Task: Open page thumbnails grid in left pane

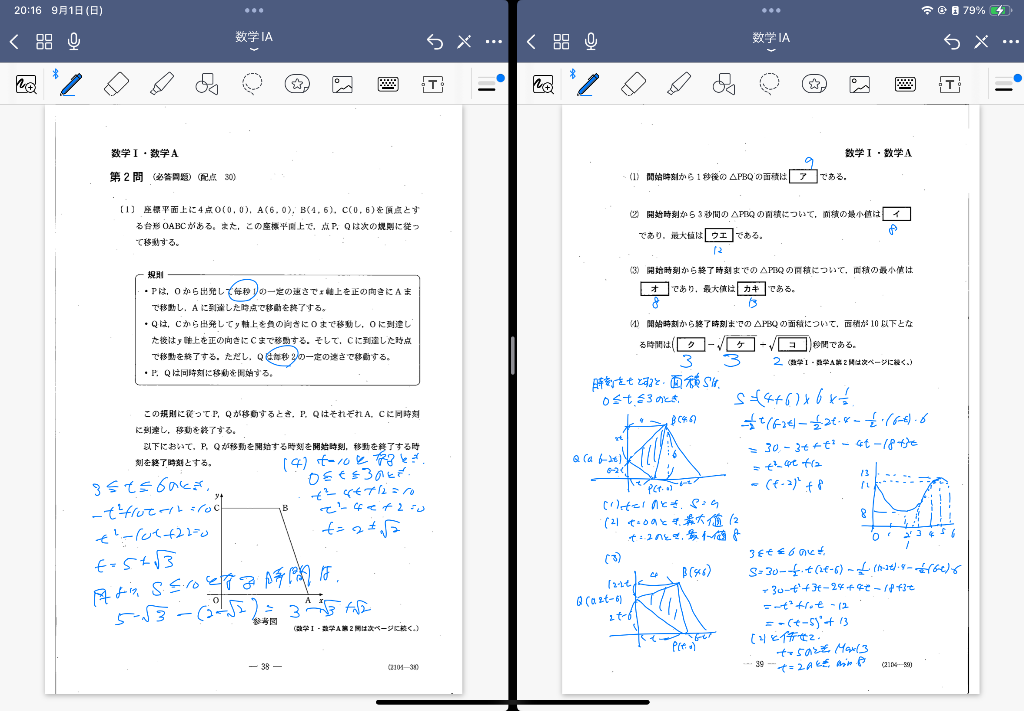Action: pyautogui.click(x=44, y=41)
